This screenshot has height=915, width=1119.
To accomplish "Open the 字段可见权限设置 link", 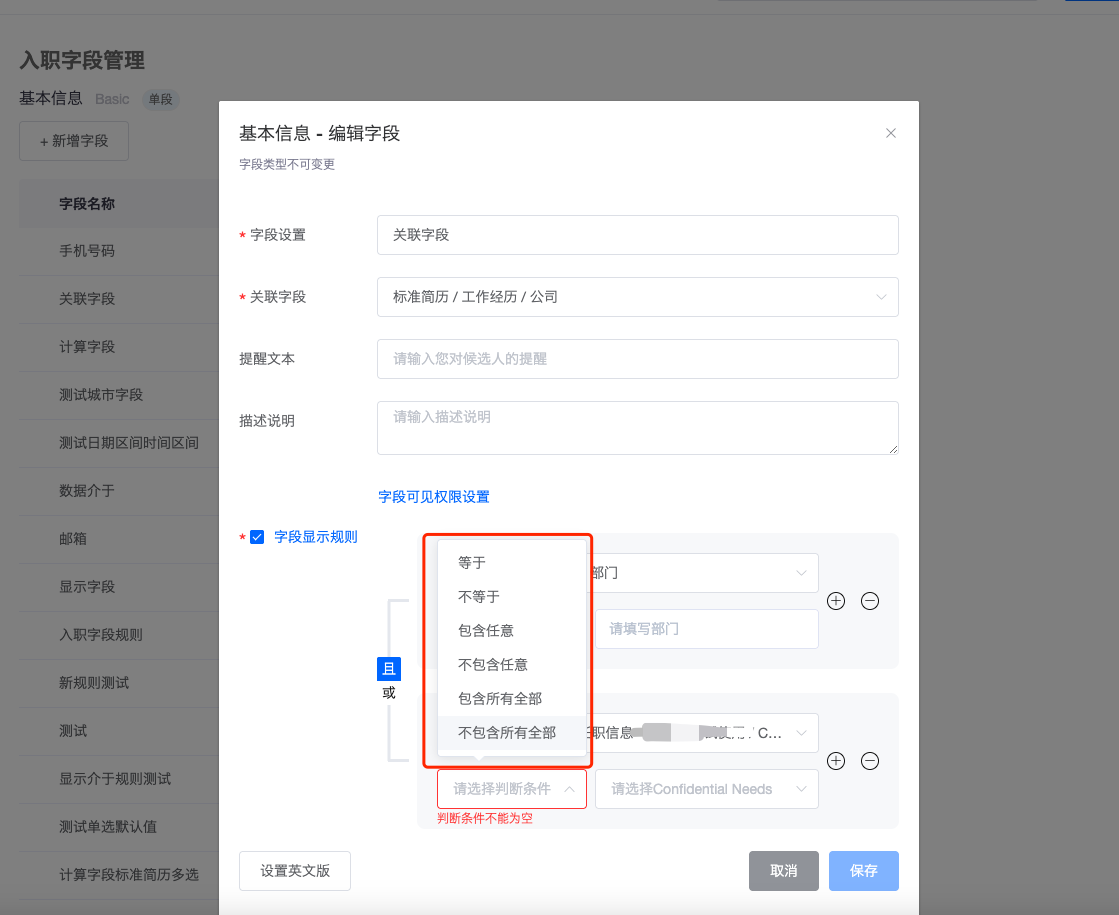I will (x=434, y=497).
